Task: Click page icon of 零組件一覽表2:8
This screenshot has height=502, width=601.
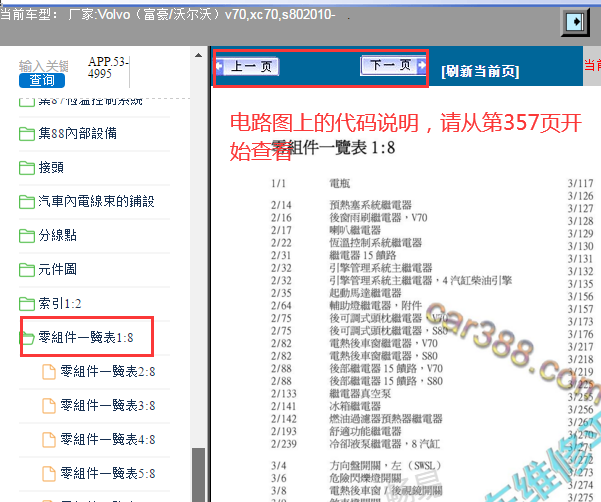Action: tap(49, 372)
